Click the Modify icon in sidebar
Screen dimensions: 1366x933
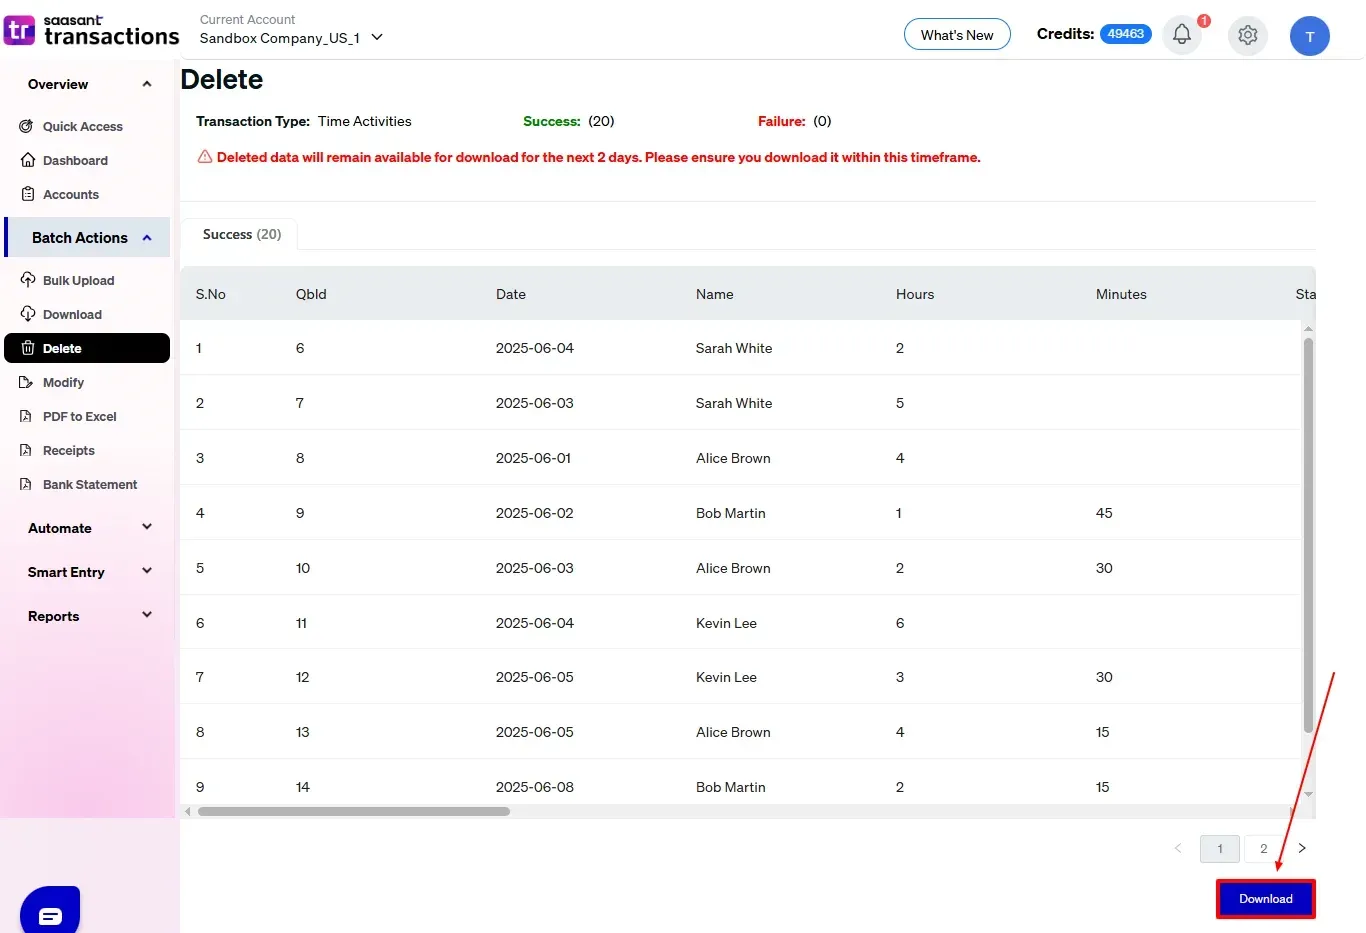(27, 382)
